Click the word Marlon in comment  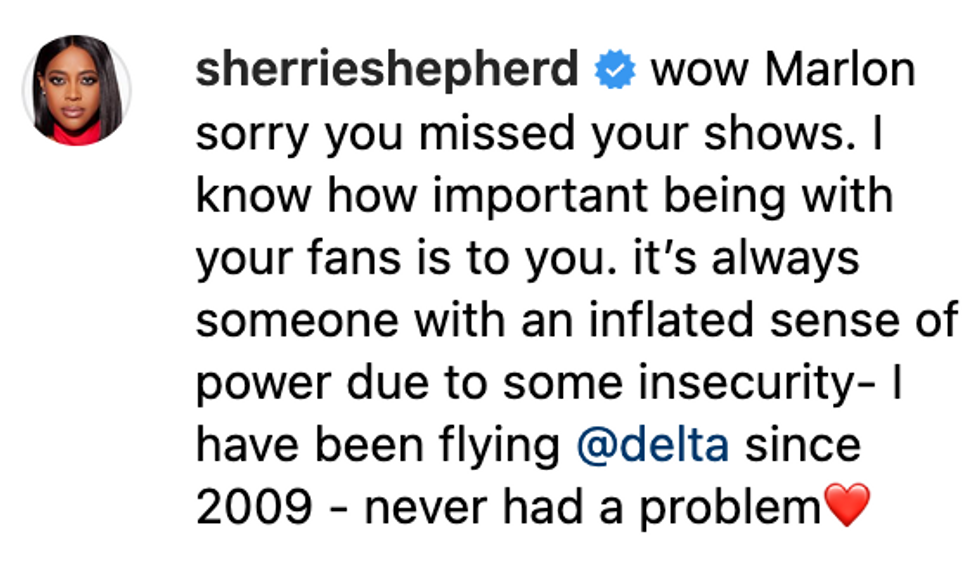[x=841, y=69]
